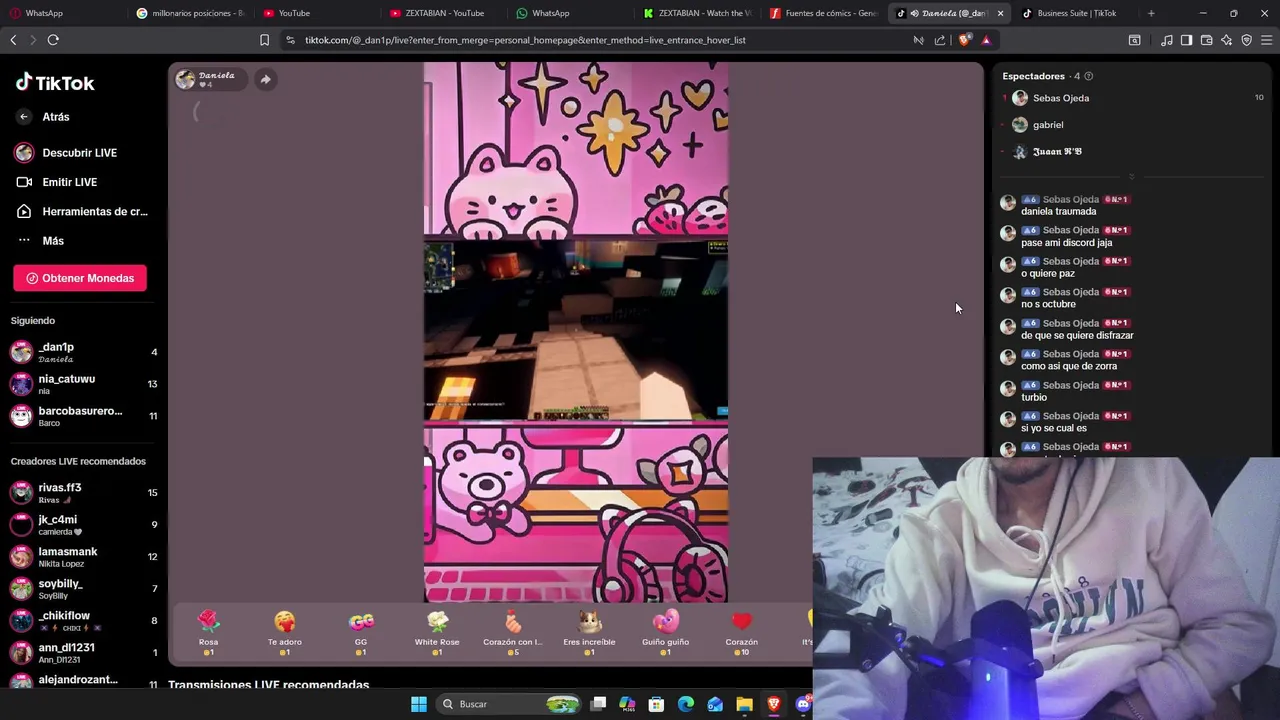Go back with the Atrás arrow

tap(24, 117)
